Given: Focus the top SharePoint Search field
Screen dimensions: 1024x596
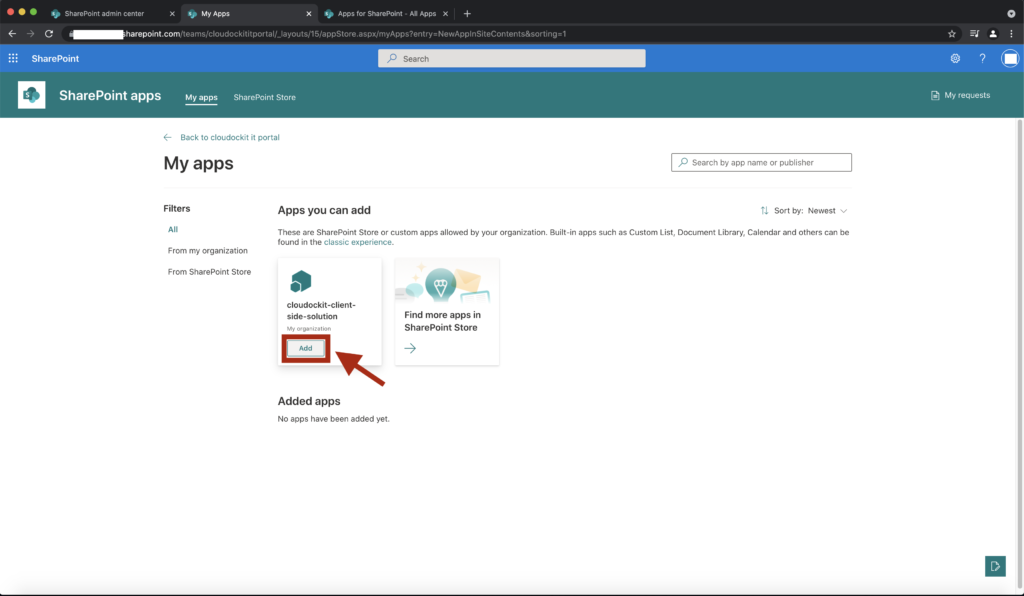Looking at the screenshot, I should click(x=511, y=58).
